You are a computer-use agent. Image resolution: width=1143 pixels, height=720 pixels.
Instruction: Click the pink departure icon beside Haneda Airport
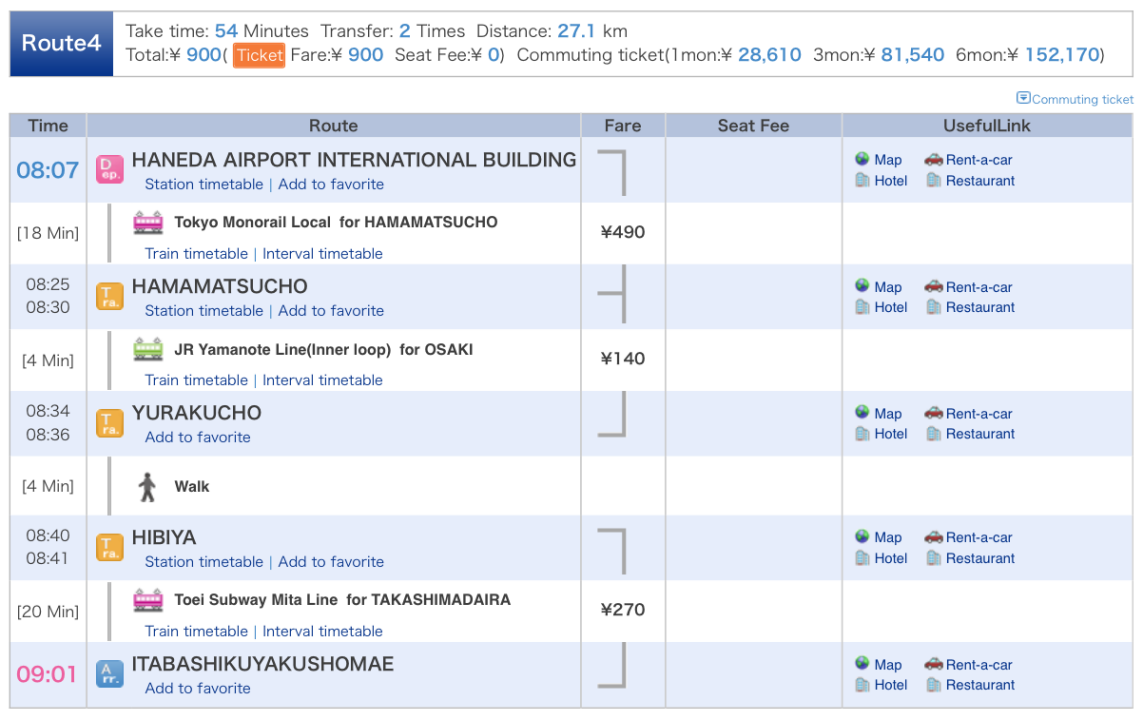110,170
